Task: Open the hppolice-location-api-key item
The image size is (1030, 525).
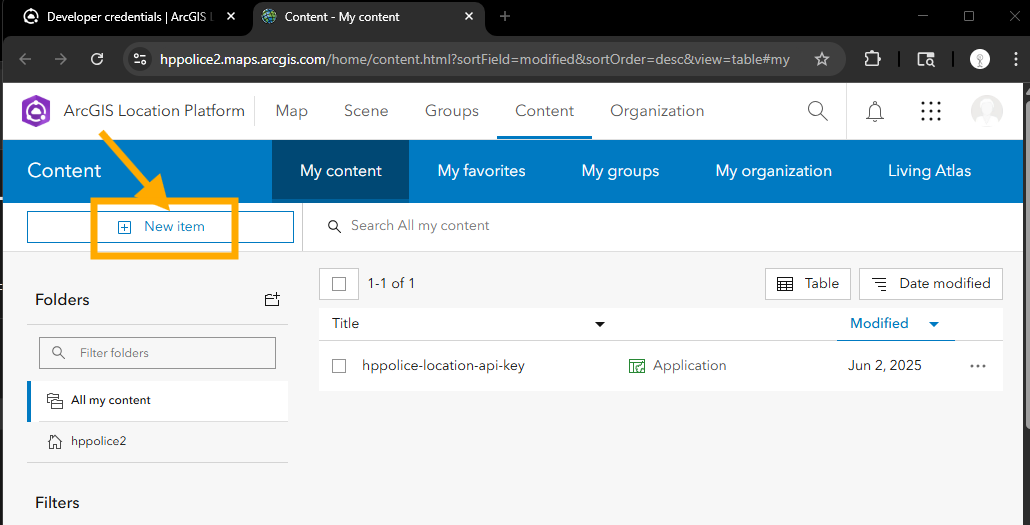Action: click(443, 366)
